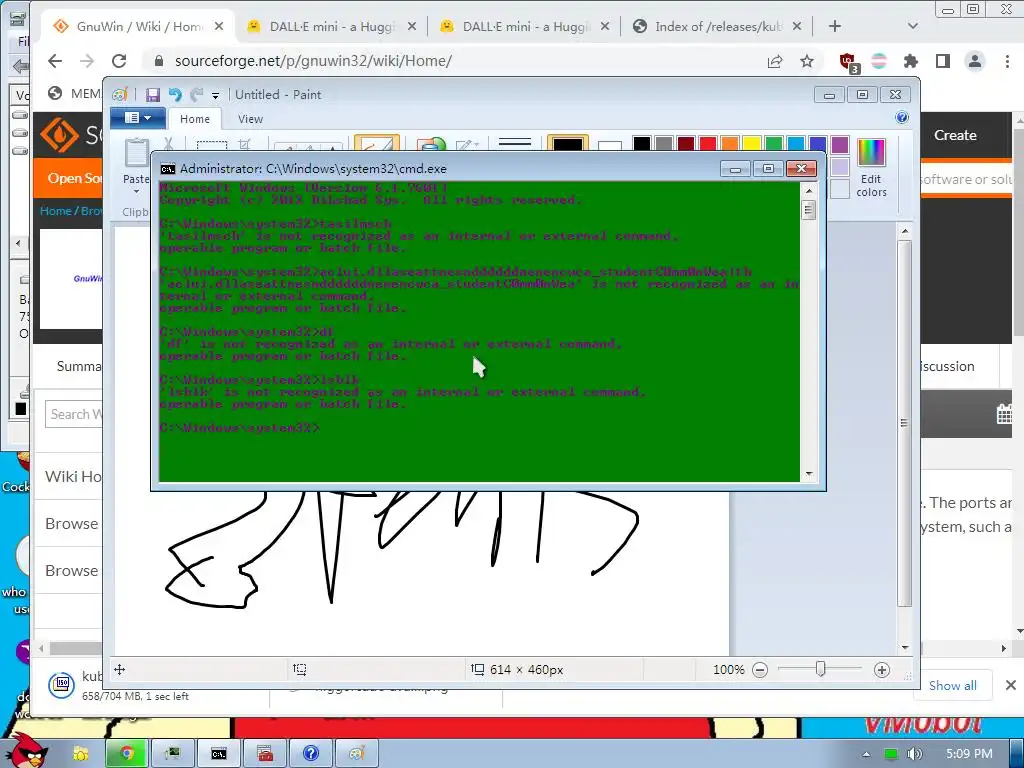Screen dimensions: 1024x768
Task: Open Customize Quick Access Toolbar arrow in Paint
Action: 216,96
